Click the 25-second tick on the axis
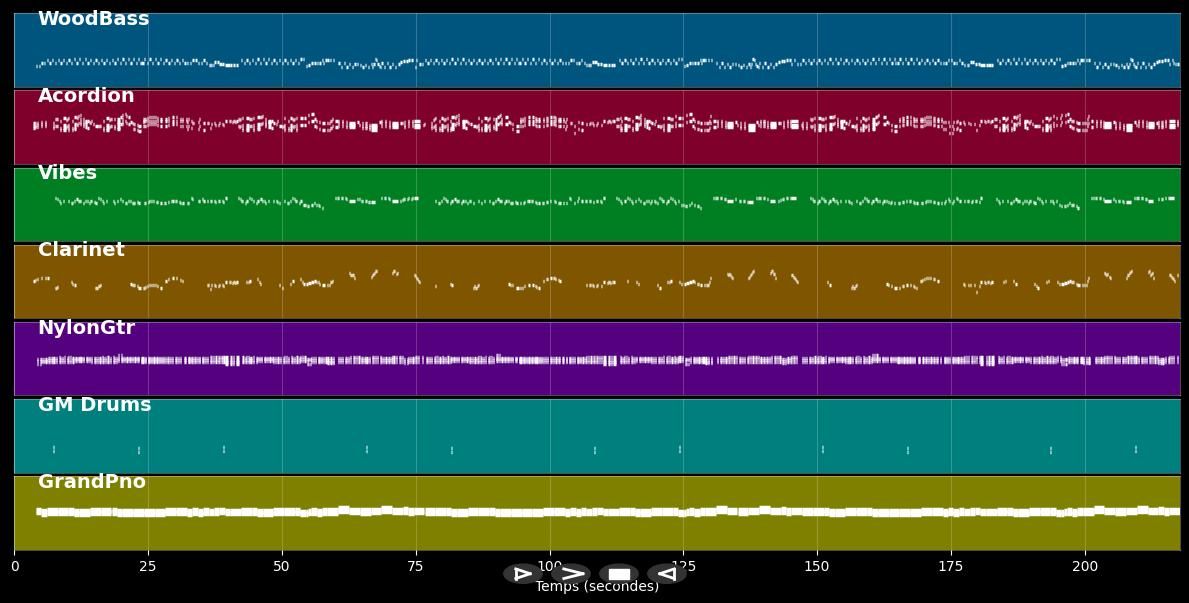This screenshot has width=1189, height=603. coord(148,566)
